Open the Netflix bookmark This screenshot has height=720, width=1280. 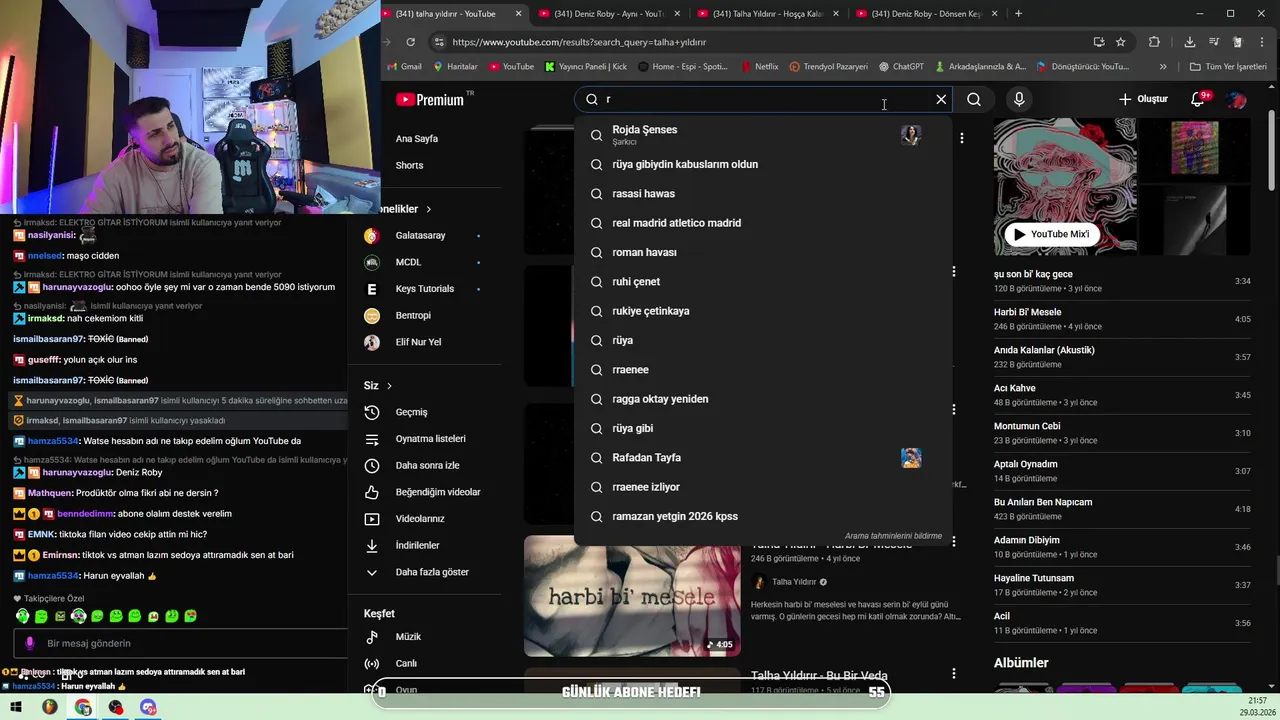(x=759, y=67)
